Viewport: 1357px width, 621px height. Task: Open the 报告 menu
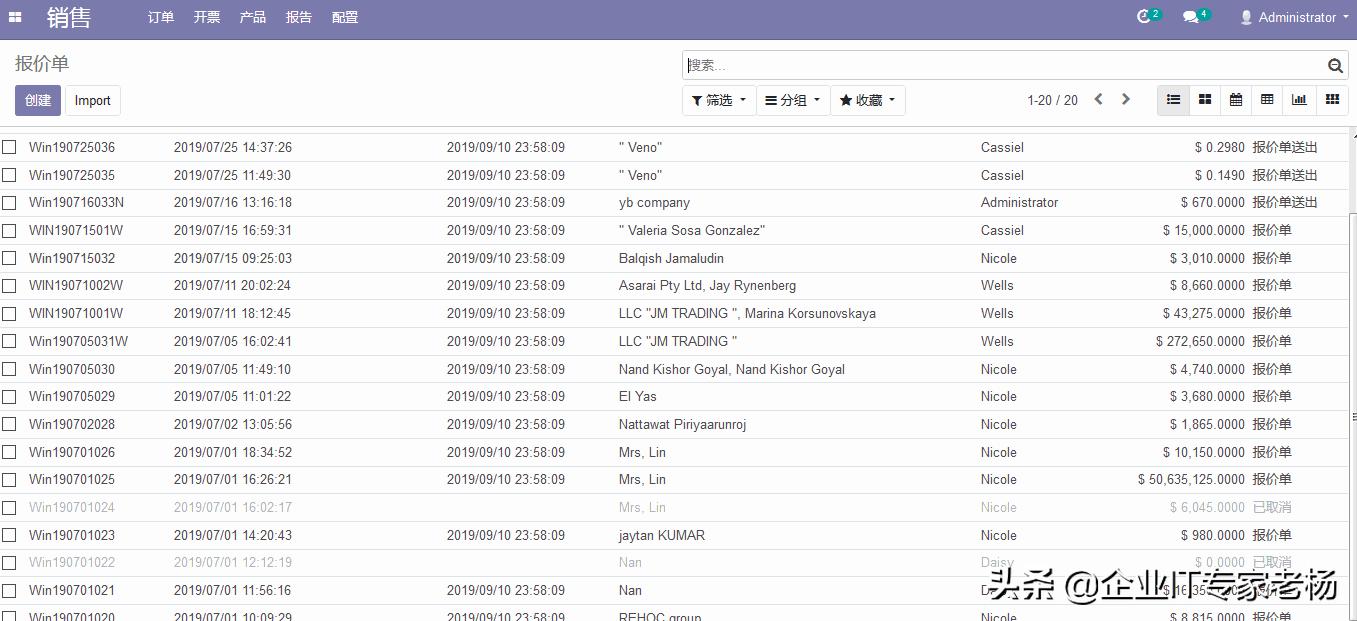298,17
